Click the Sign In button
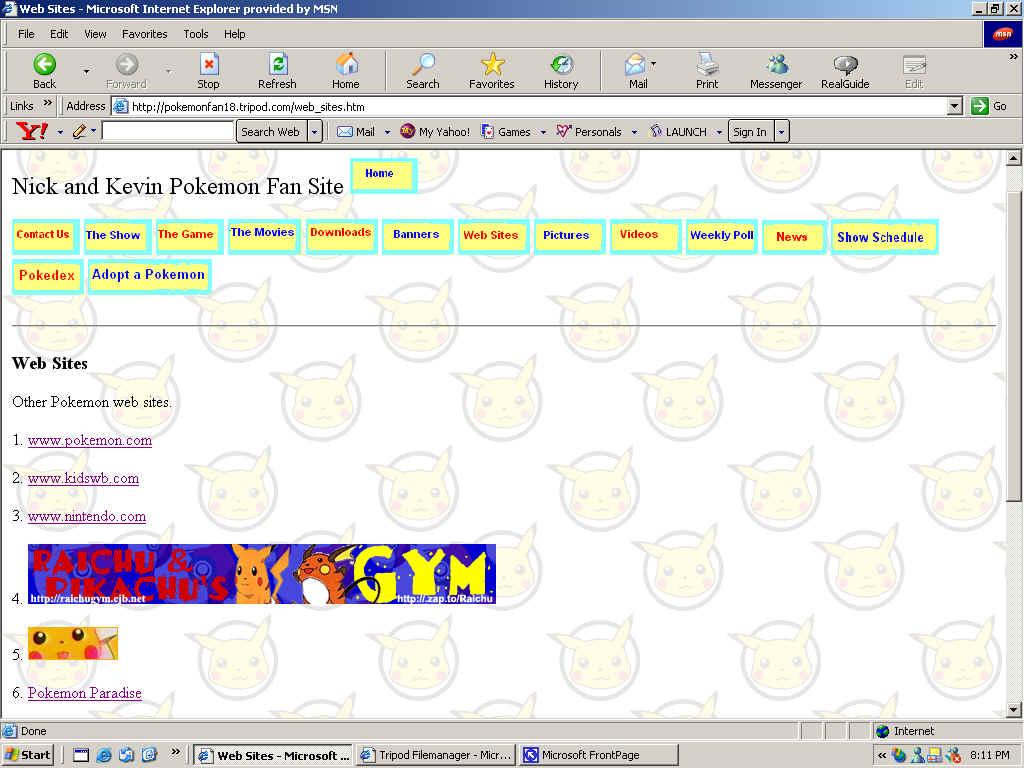 [750, 131]
